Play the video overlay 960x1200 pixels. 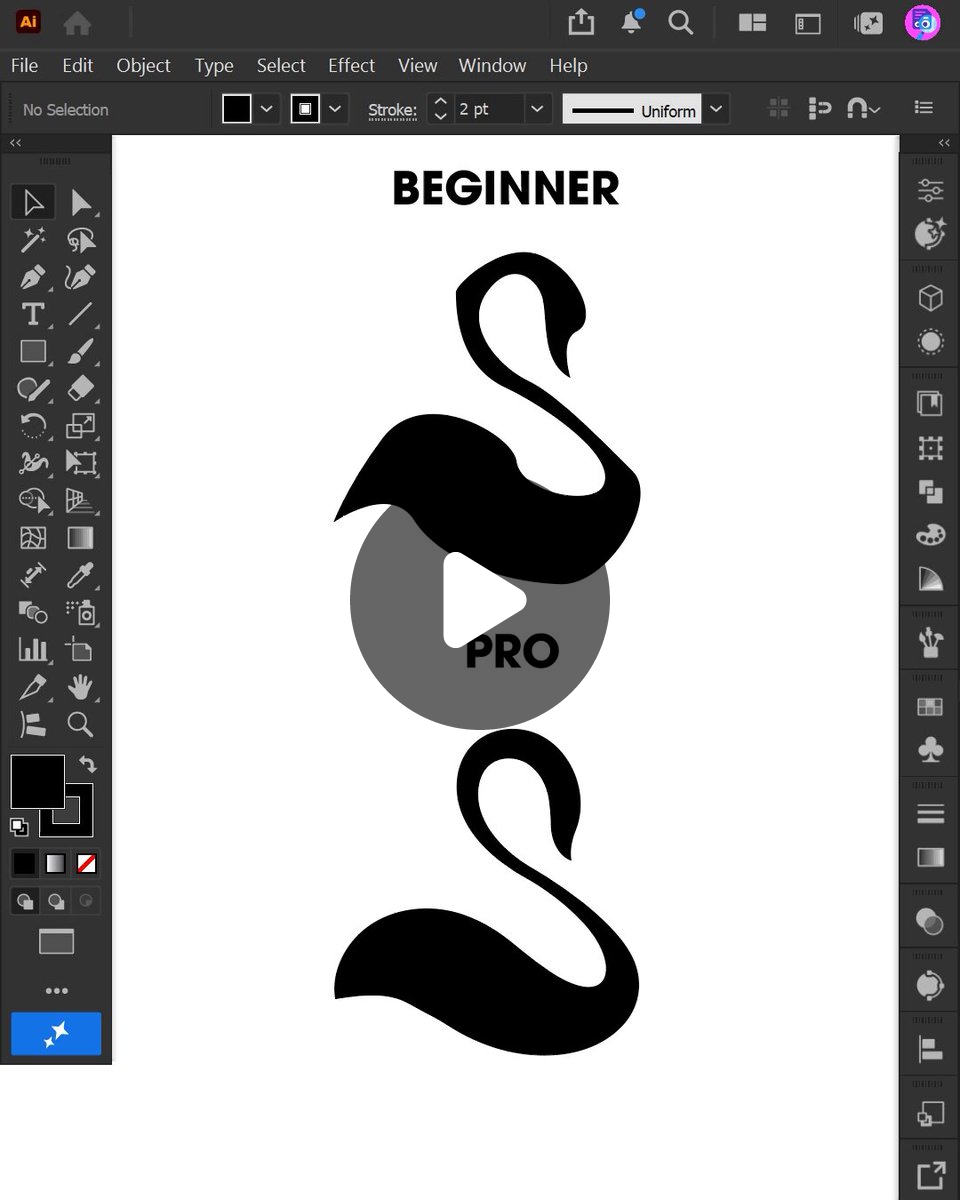coord(480,599)
